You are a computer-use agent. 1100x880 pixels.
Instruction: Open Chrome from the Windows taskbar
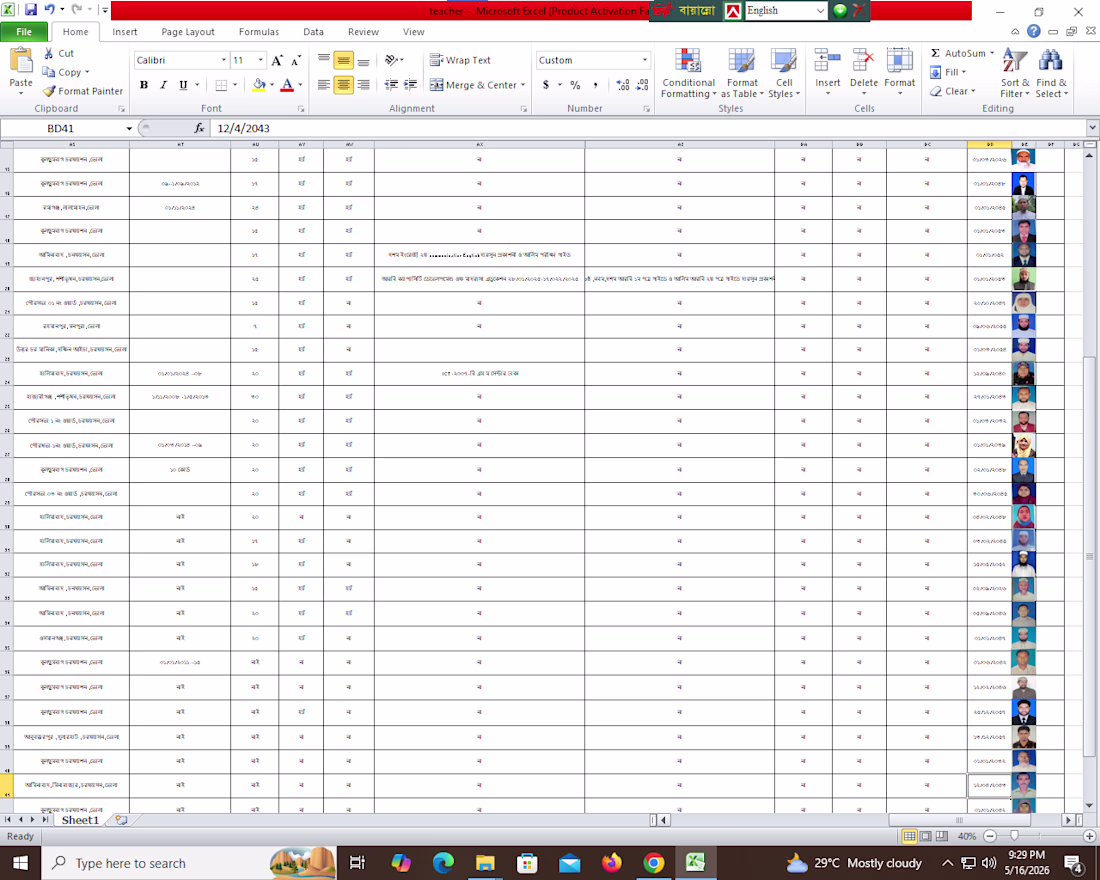click(653, 862)
